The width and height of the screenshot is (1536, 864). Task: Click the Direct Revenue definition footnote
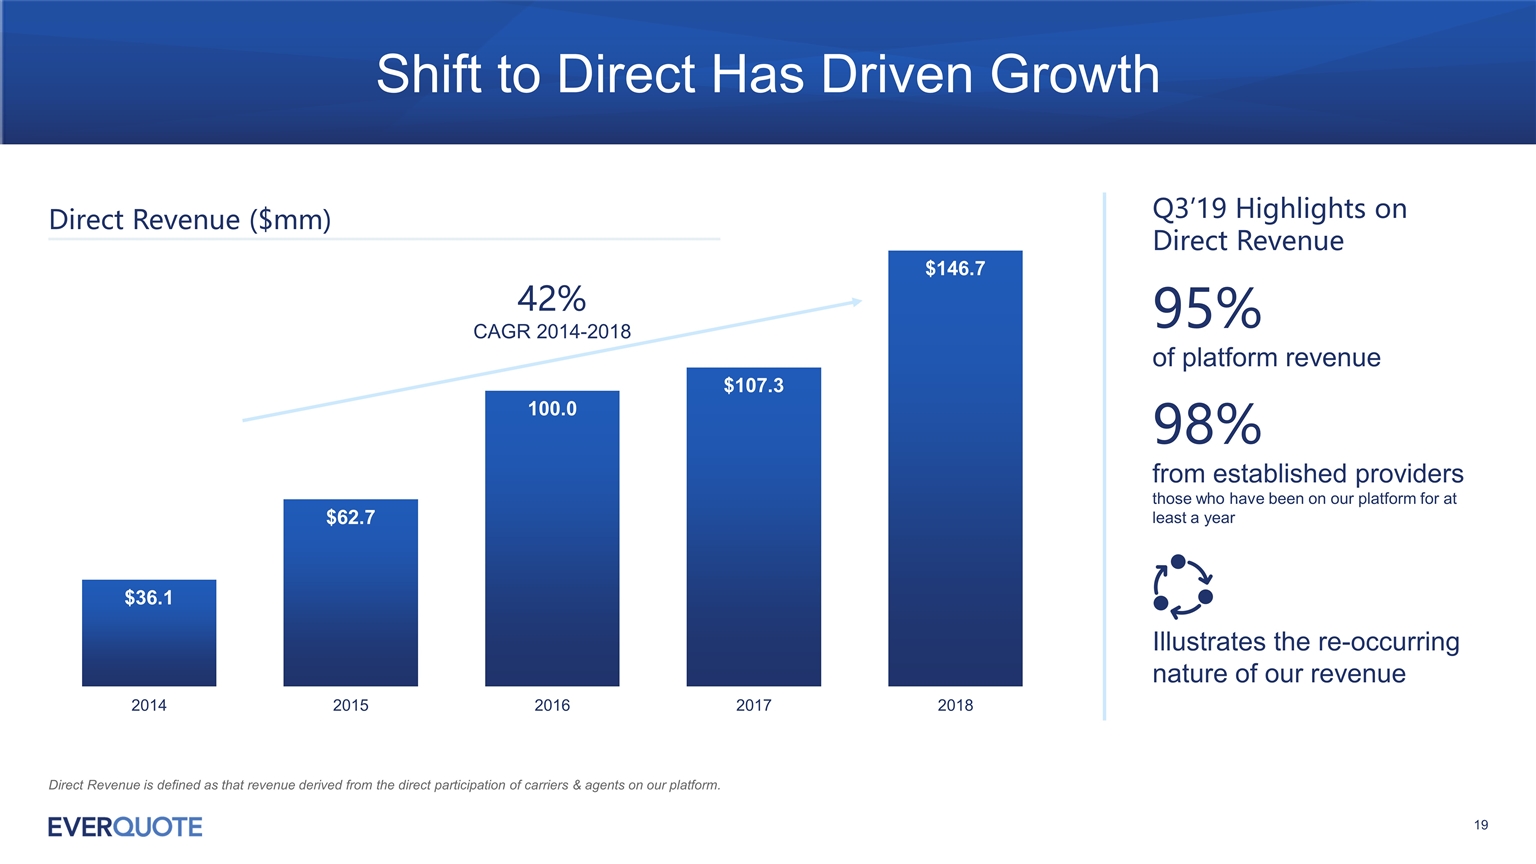tap(384, 785)
